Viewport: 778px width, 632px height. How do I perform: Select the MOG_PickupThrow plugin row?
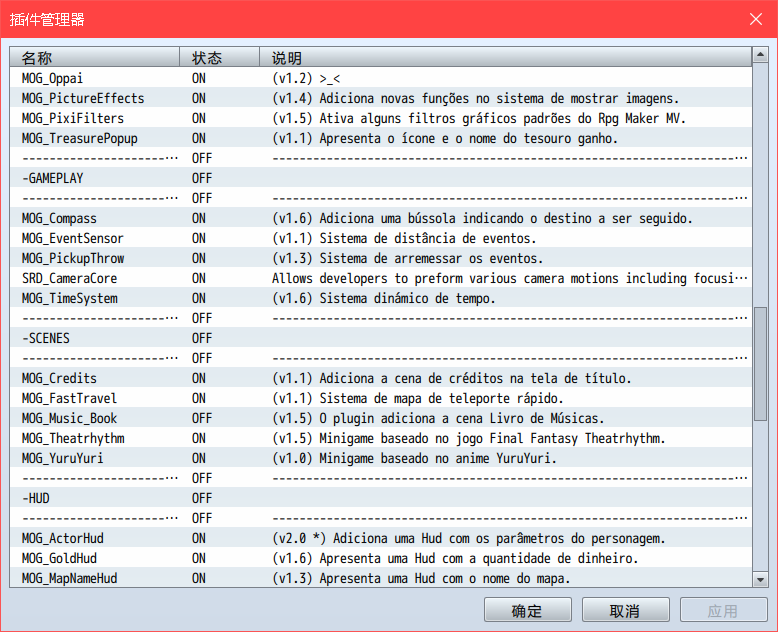(381, 258)
